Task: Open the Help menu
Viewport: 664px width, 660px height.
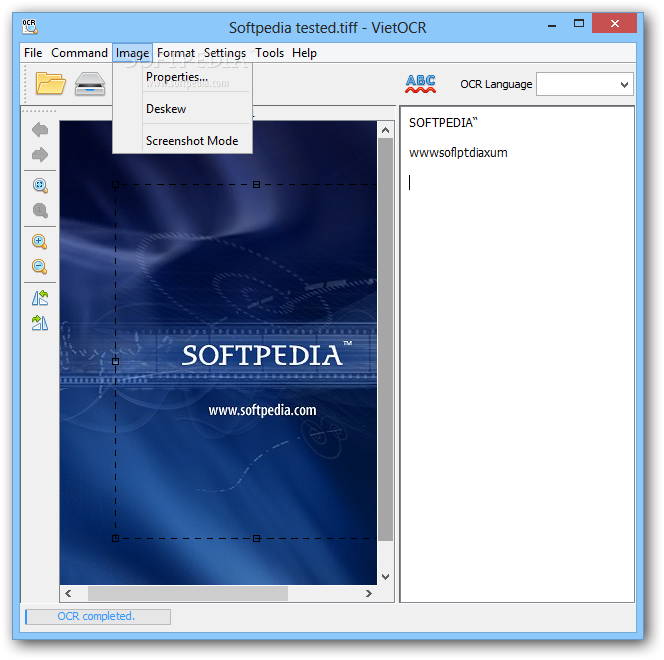Action: pyautogui.click(x=304, y=53)
